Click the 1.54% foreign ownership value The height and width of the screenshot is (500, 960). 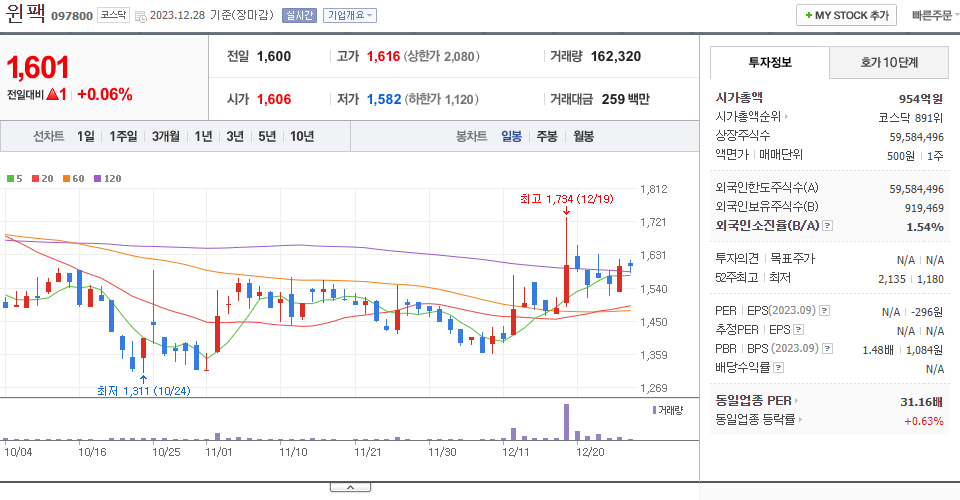pos(925,227)
